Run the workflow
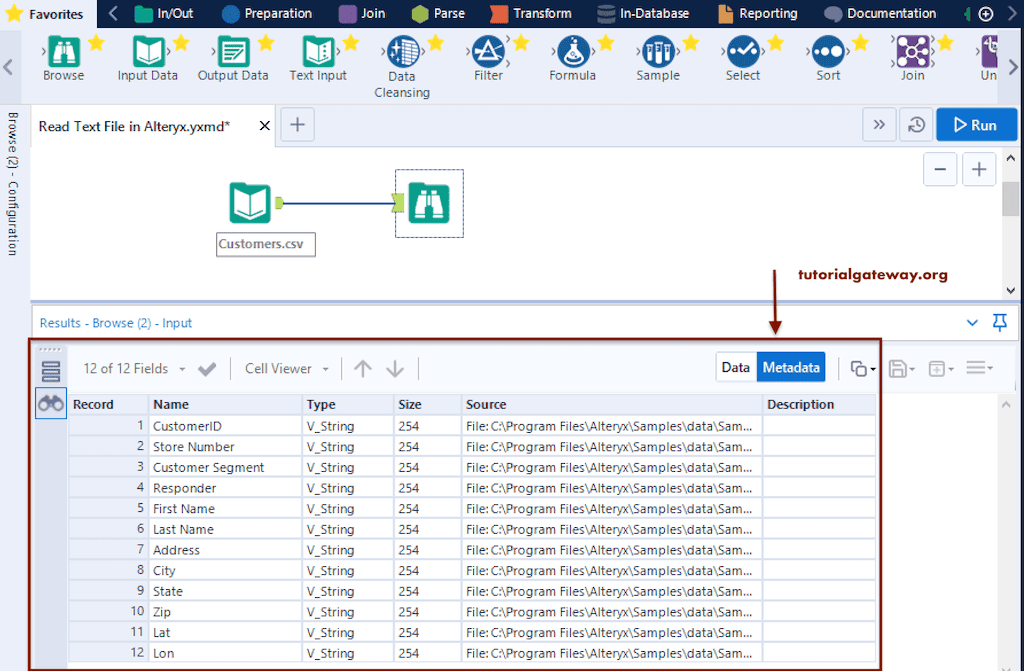 [x=976, y=124]
